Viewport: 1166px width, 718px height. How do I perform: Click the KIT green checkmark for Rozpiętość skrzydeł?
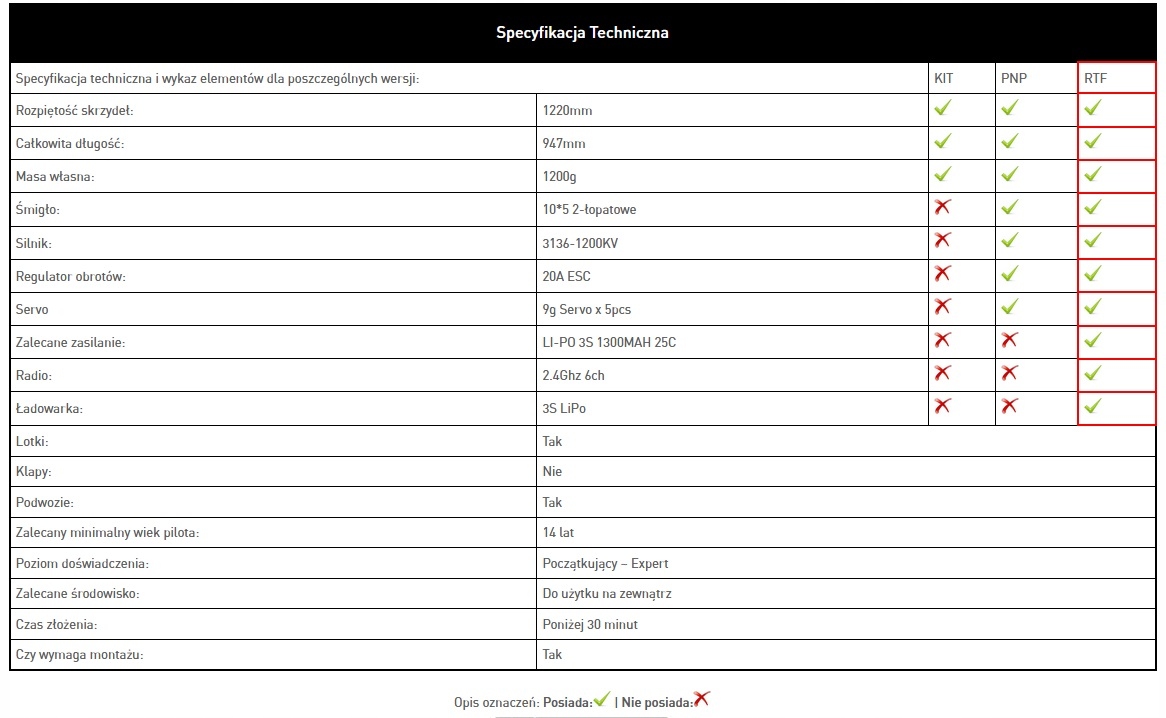(x=942, y=108)
